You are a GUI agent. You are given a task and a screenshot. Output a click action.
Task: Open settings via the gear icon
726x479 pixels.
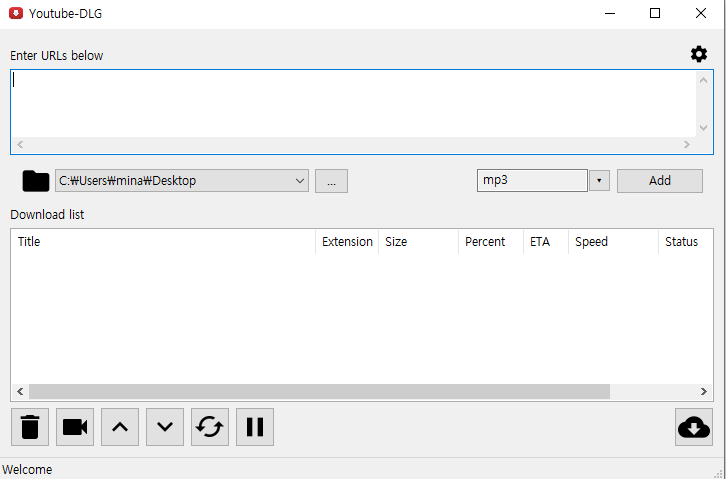tap(699, 55)
